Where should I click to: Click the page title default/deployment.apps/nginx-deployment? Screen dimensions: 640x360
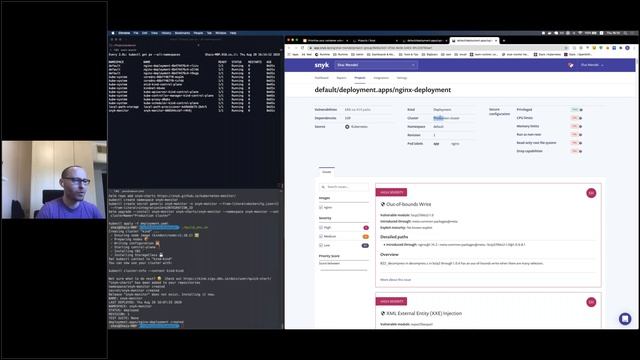coord(383,90)
